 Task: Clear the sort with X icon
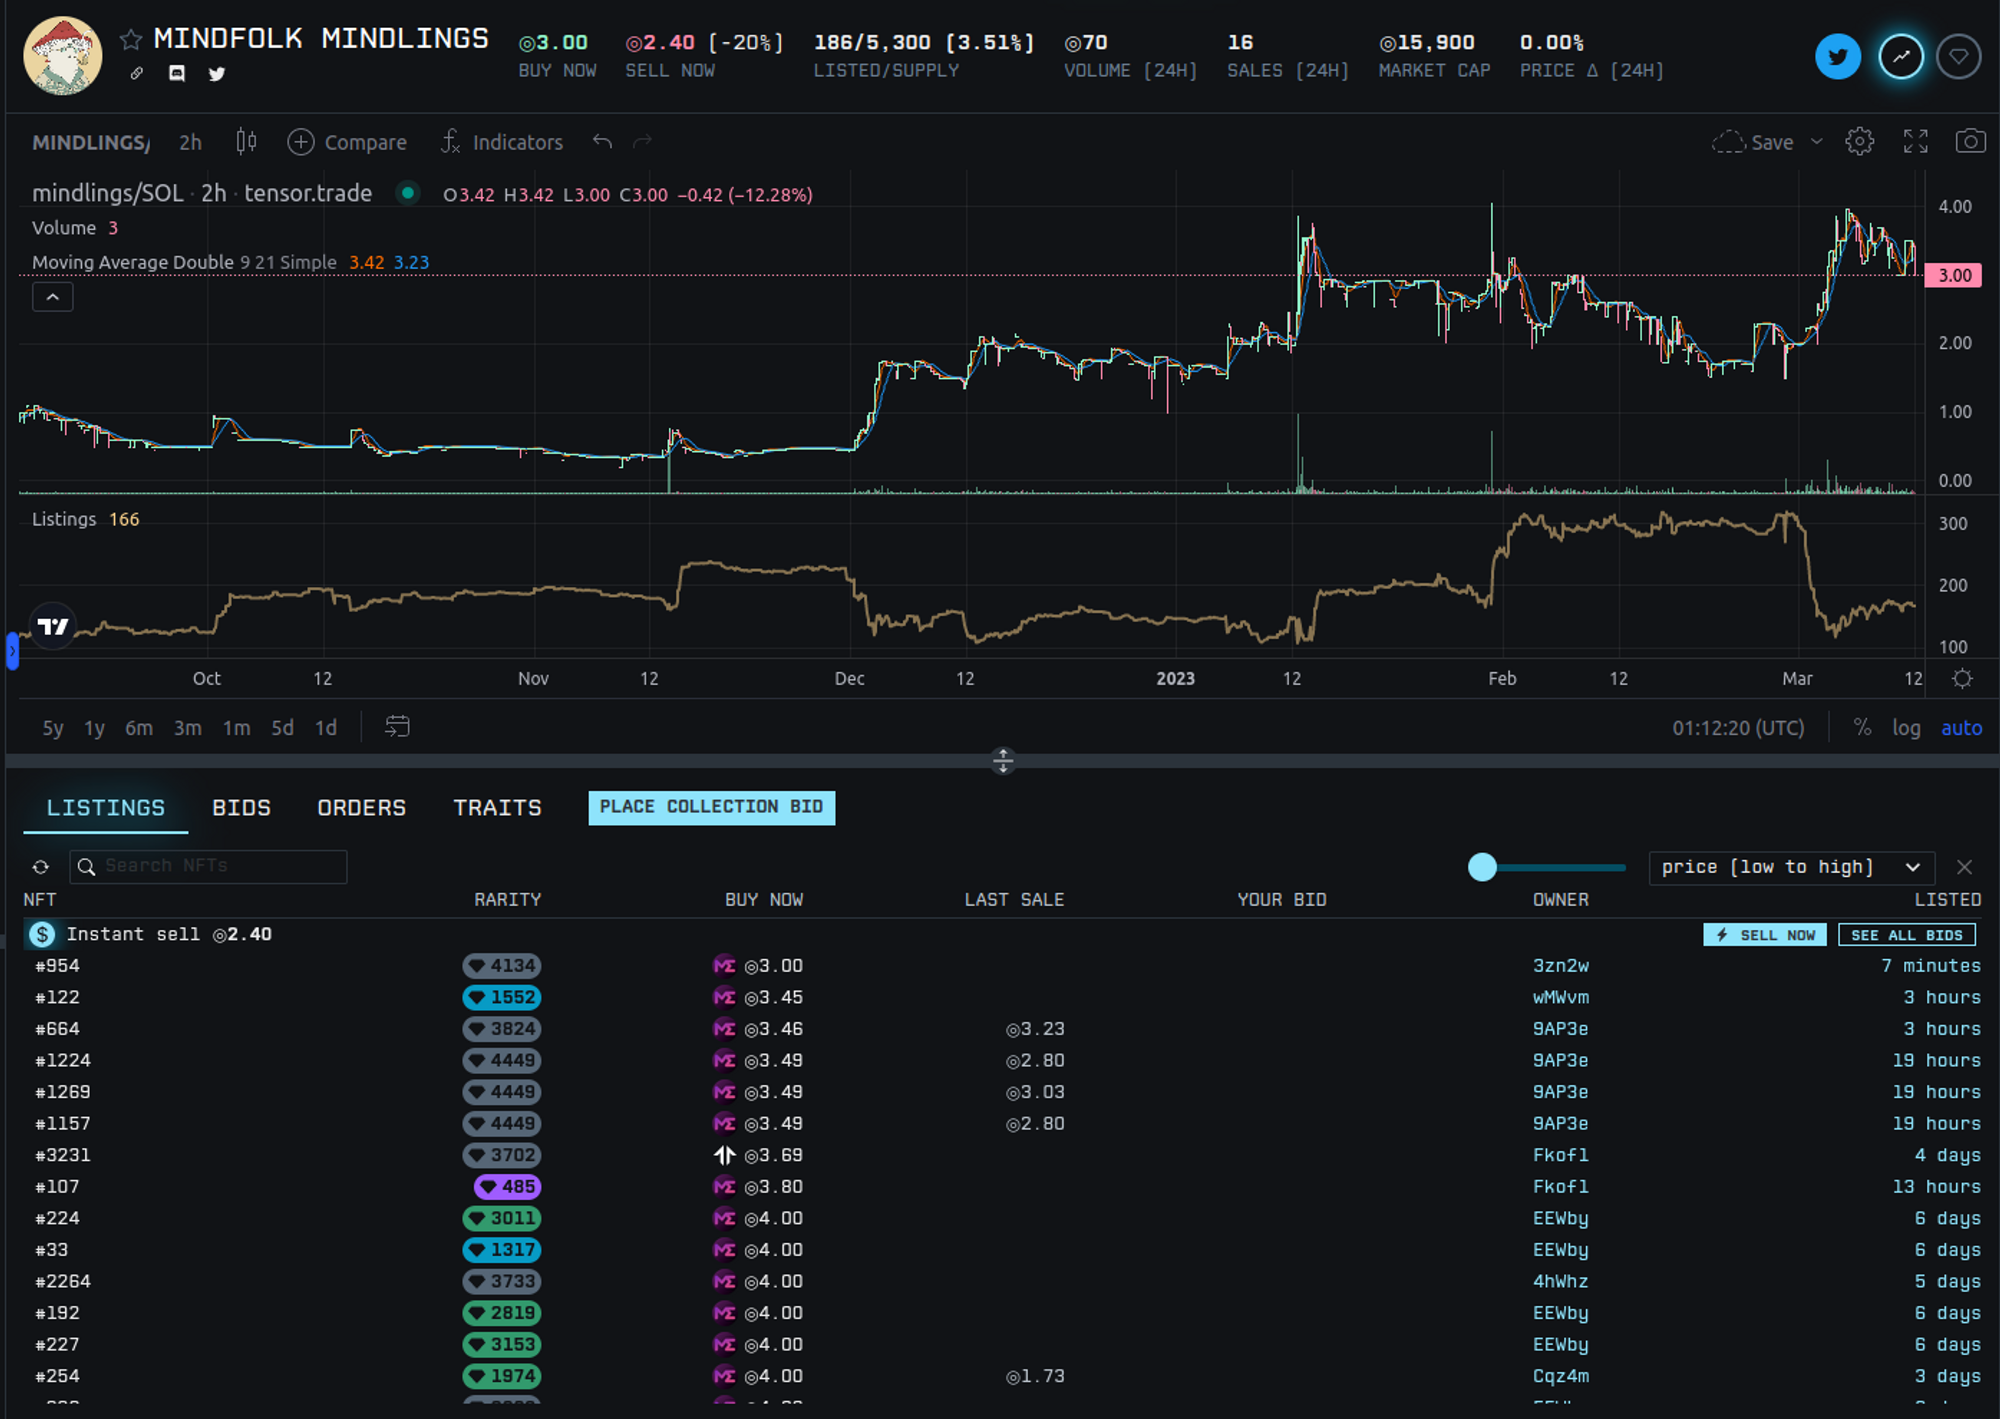[1964, 867]
